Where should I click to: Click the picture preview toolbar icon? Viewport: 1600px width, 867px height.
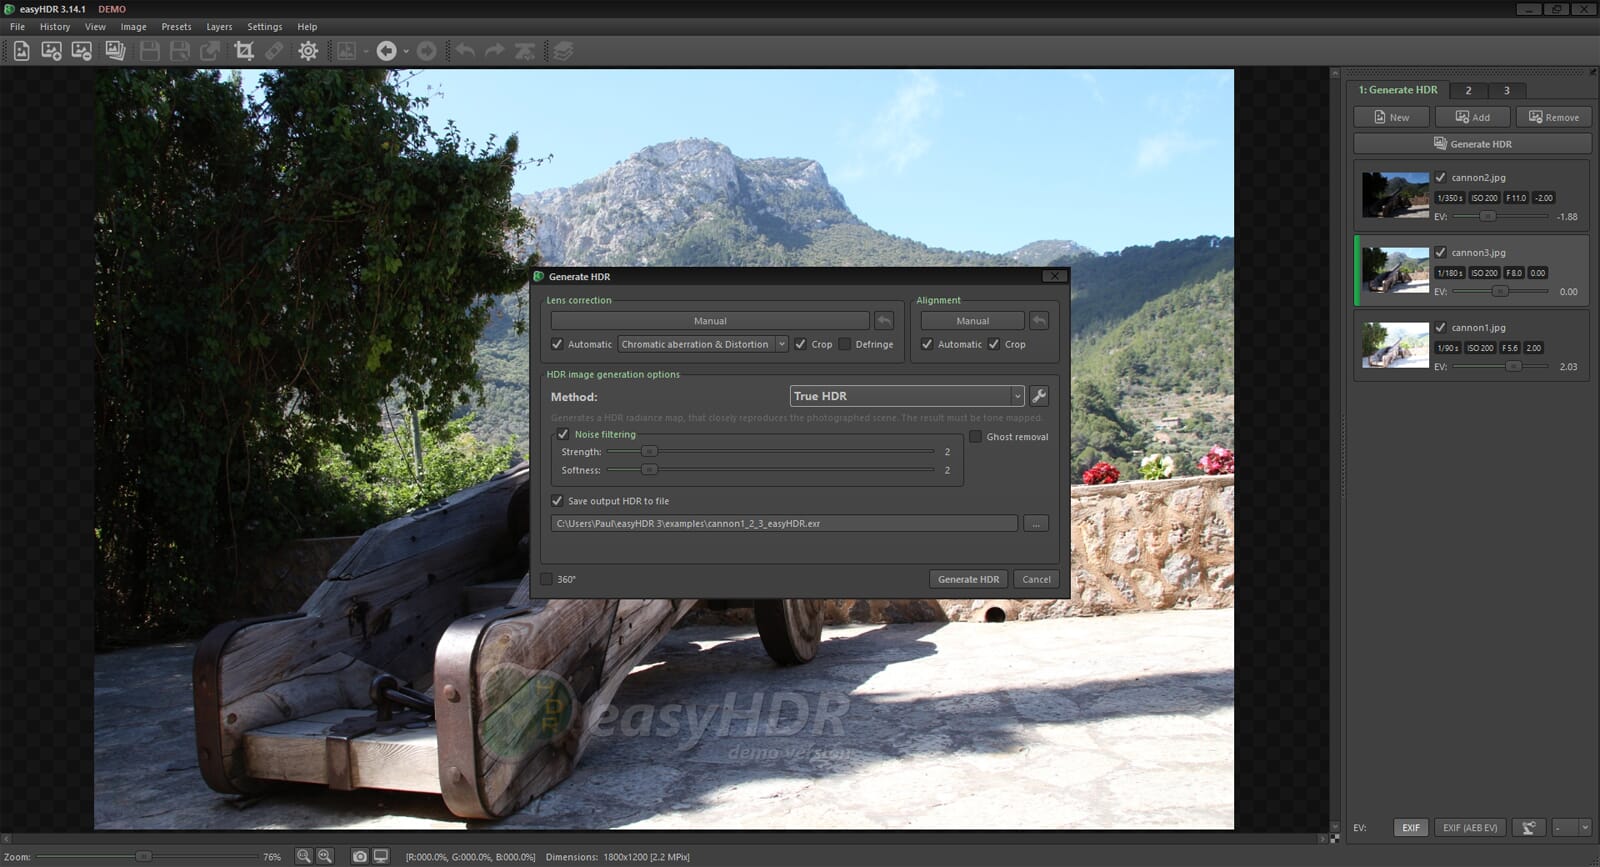(x=346, y=51)
